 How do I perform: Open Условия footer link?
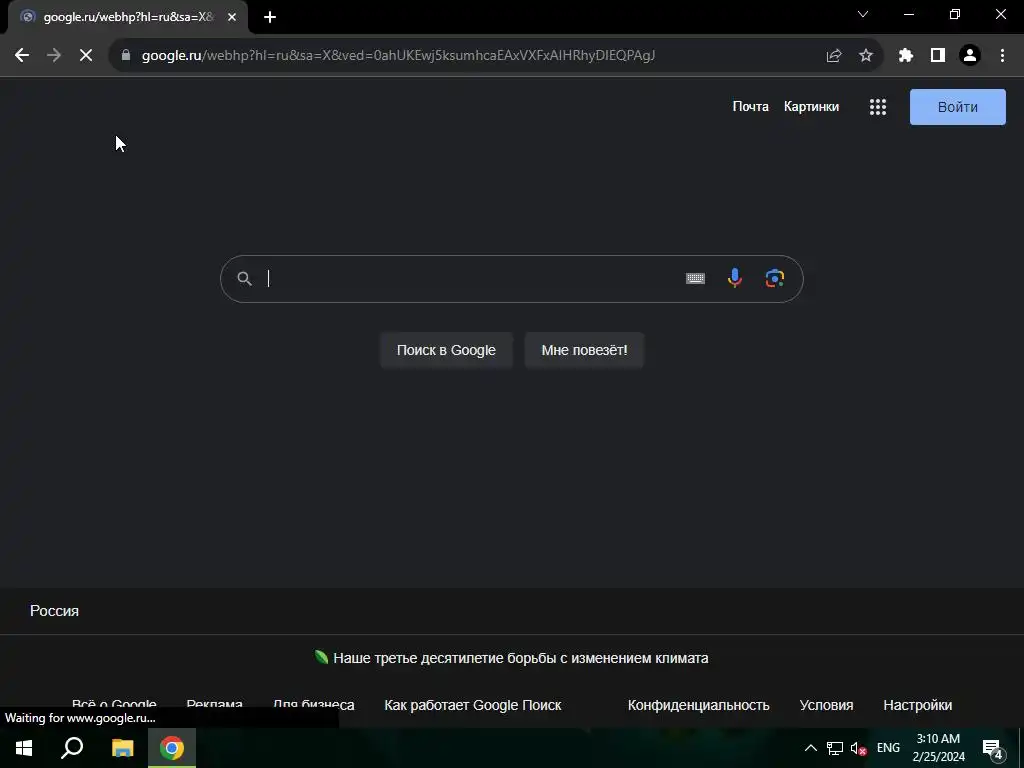[x=826, y=705]
